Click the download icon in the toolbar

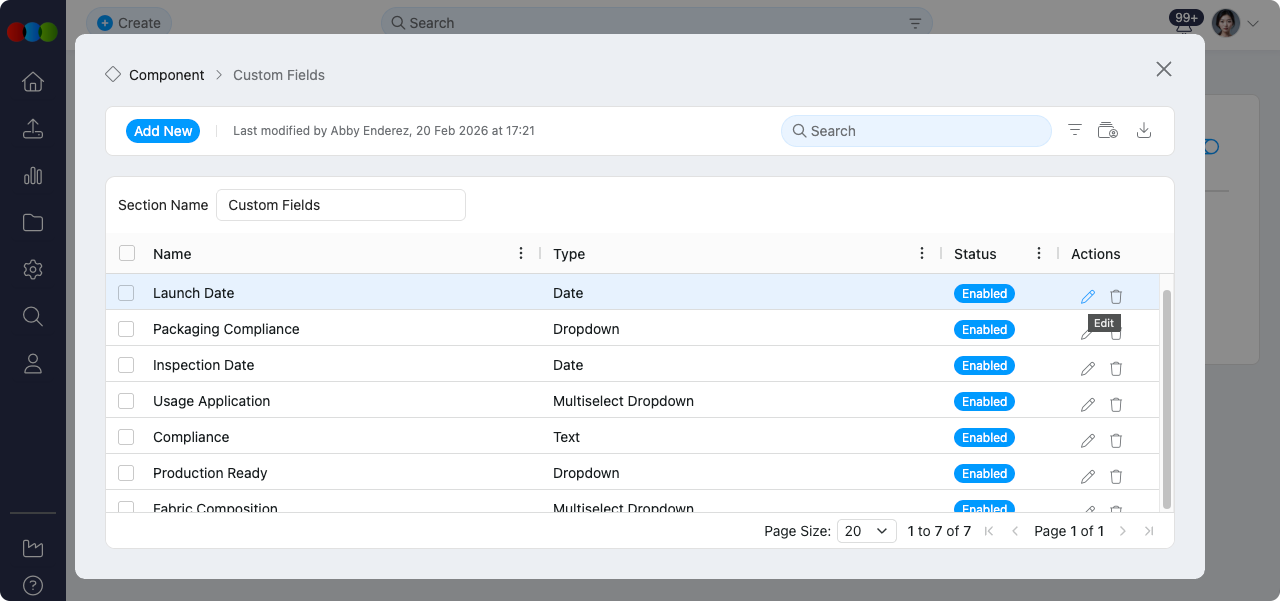[1145, 130]
